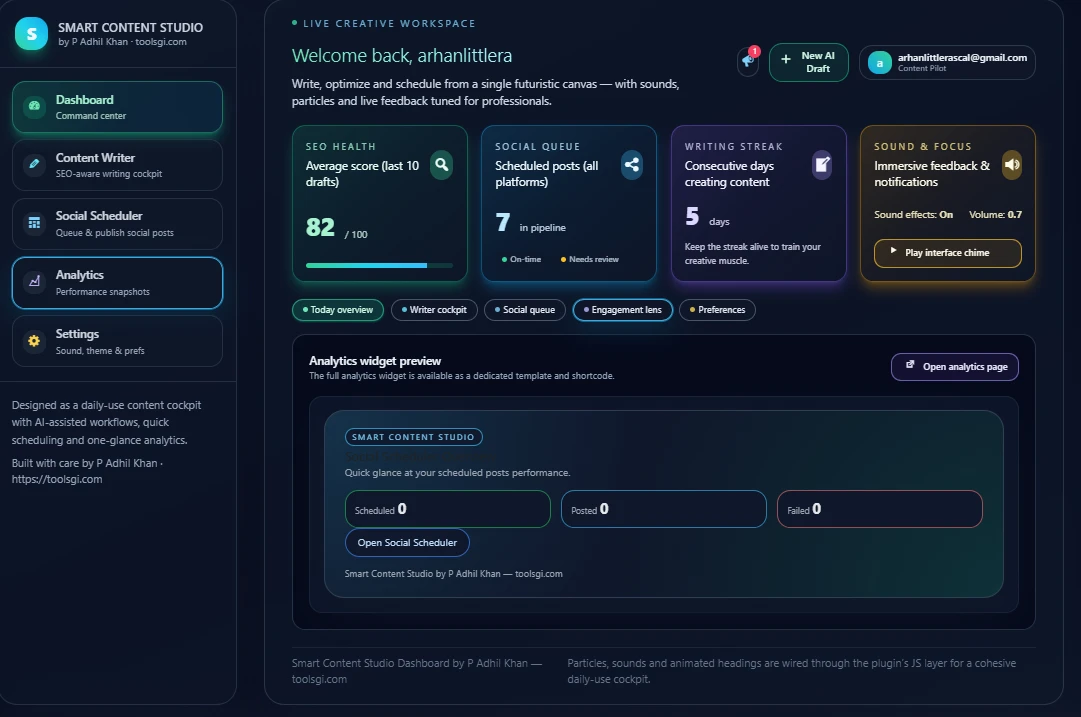Click the SEO score progress bar
The height and width of the screenshot is (717, 1081).
click(x=379, y=265)
